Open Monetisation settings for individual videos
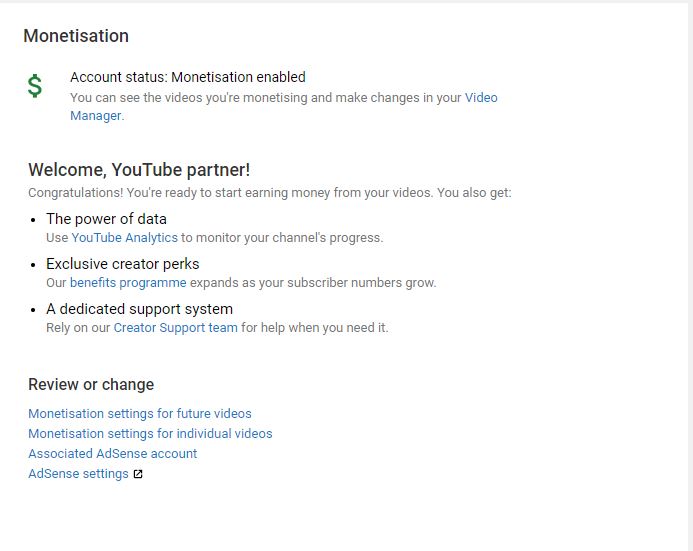Viewport: 693px width, 551px height. point(150,433)
